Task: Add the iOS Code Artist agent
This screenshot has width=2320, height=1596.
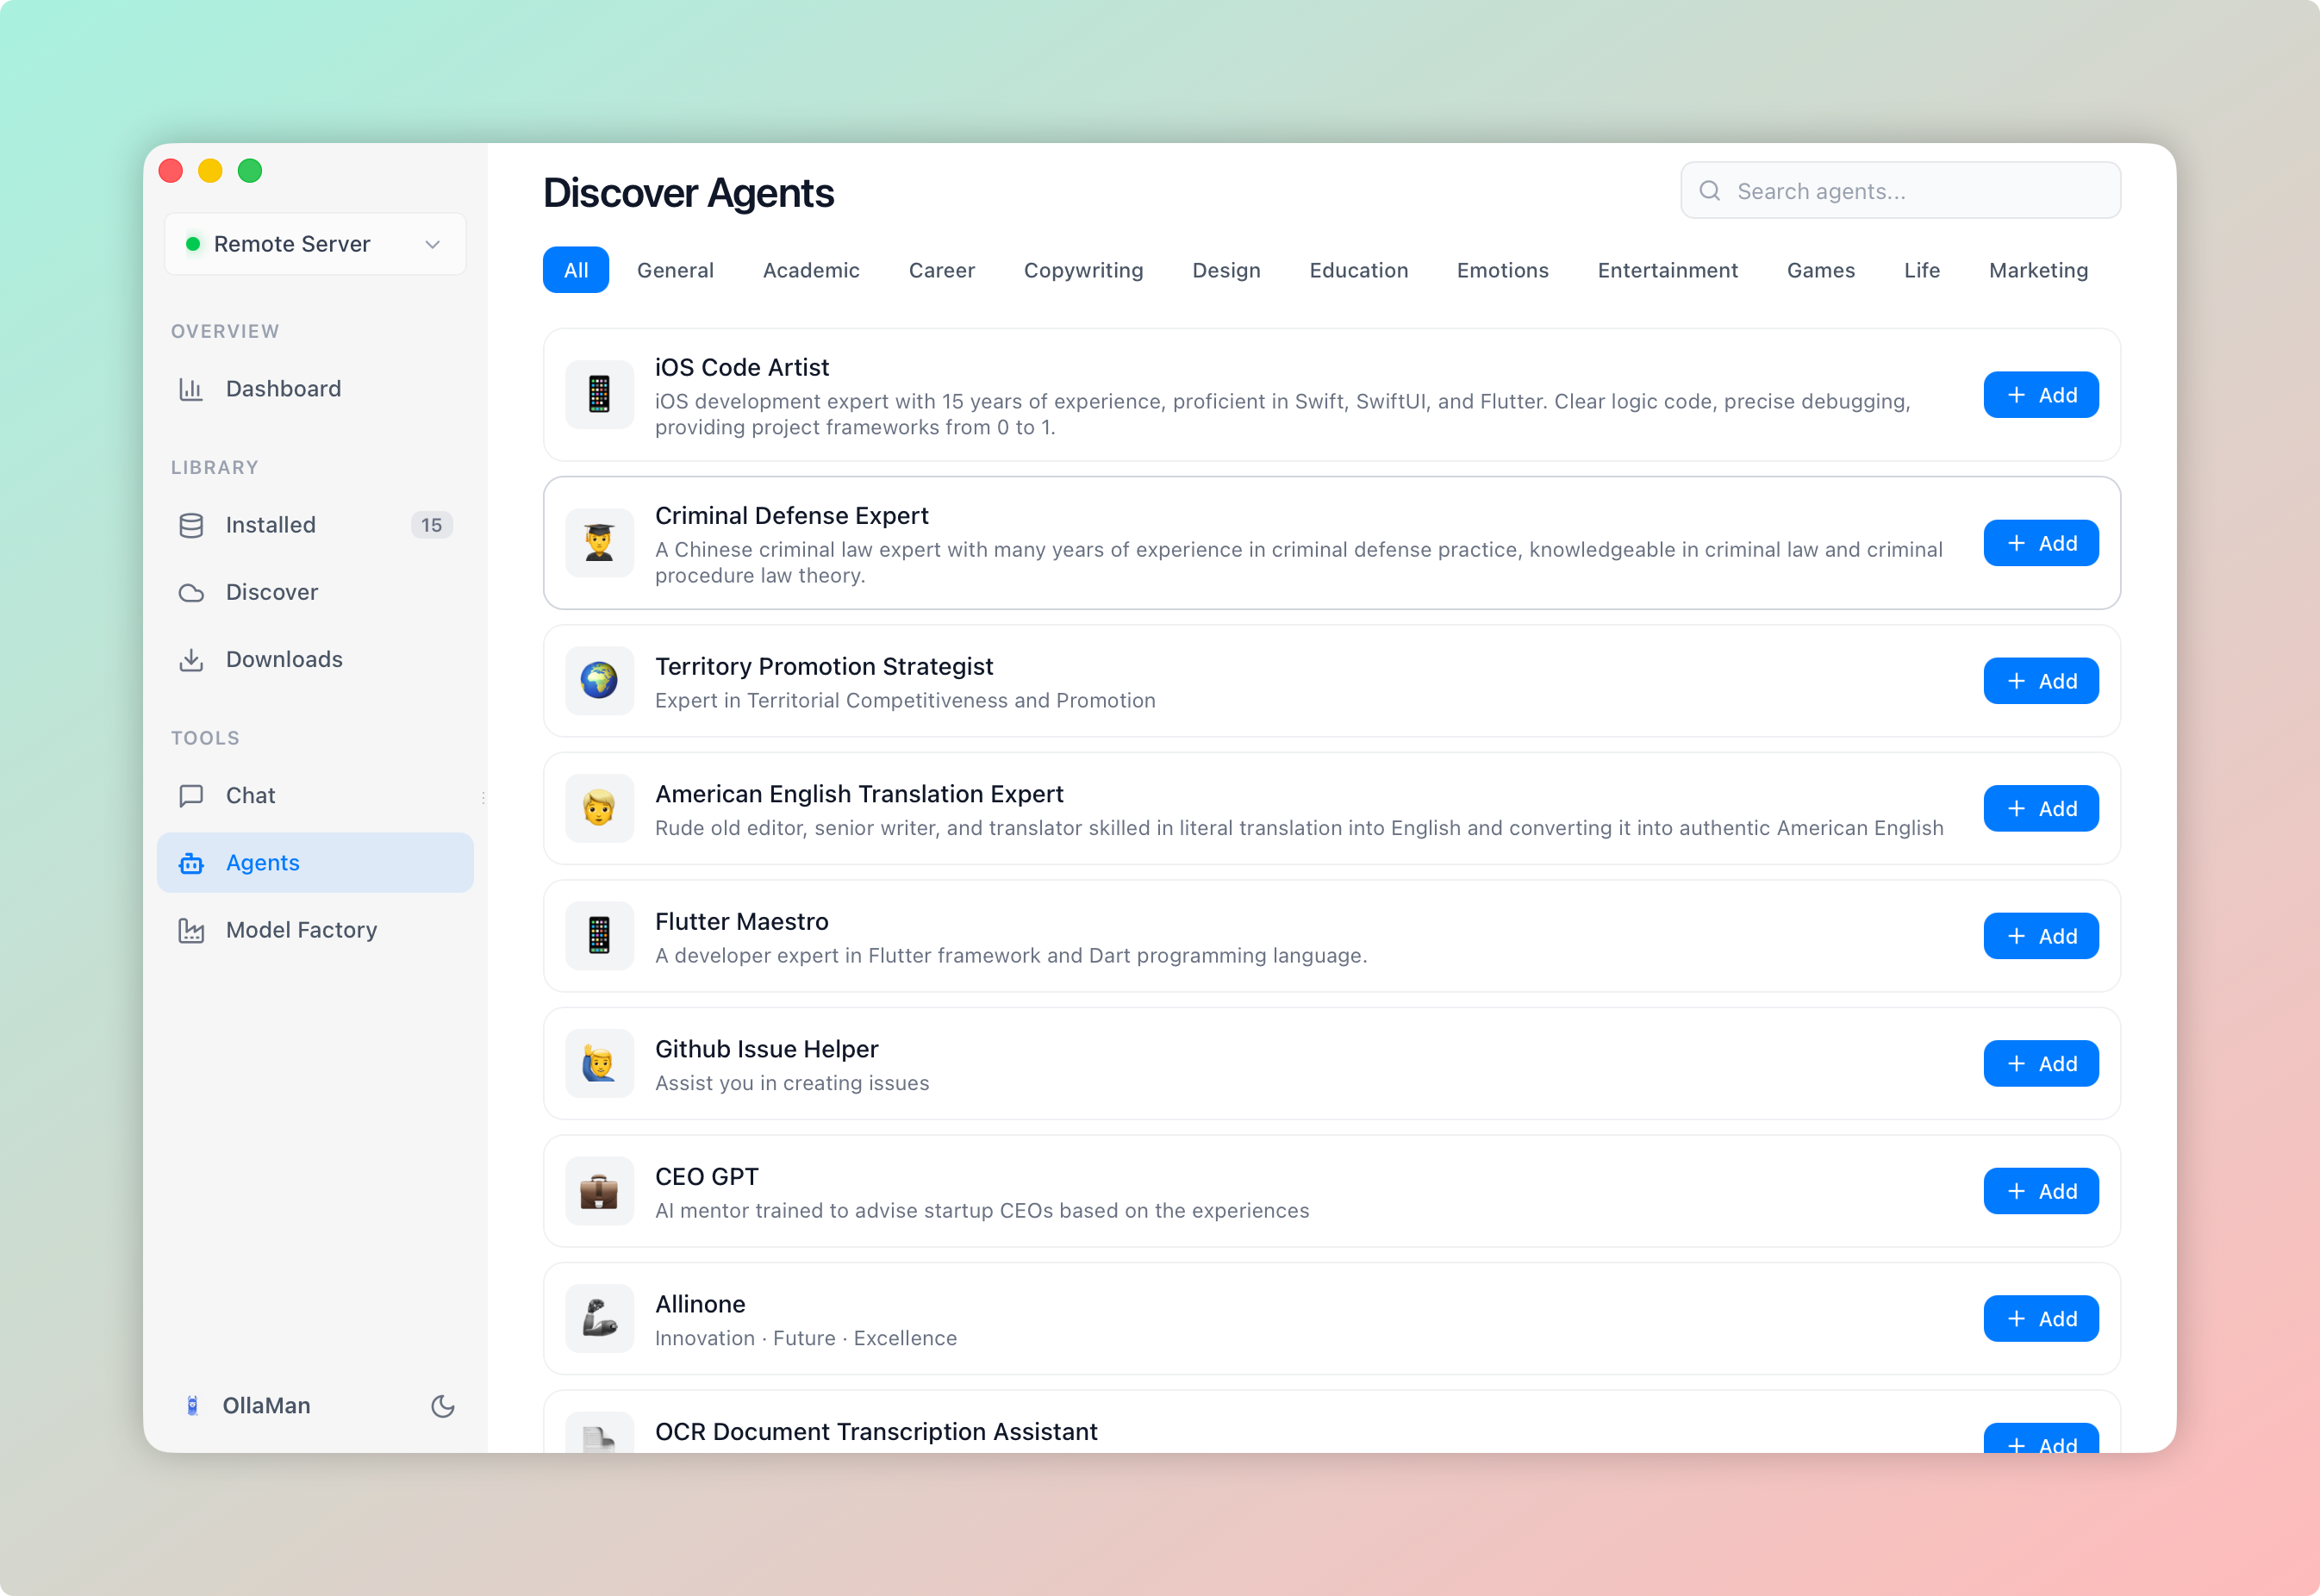Action: (x=2041, y=395)
